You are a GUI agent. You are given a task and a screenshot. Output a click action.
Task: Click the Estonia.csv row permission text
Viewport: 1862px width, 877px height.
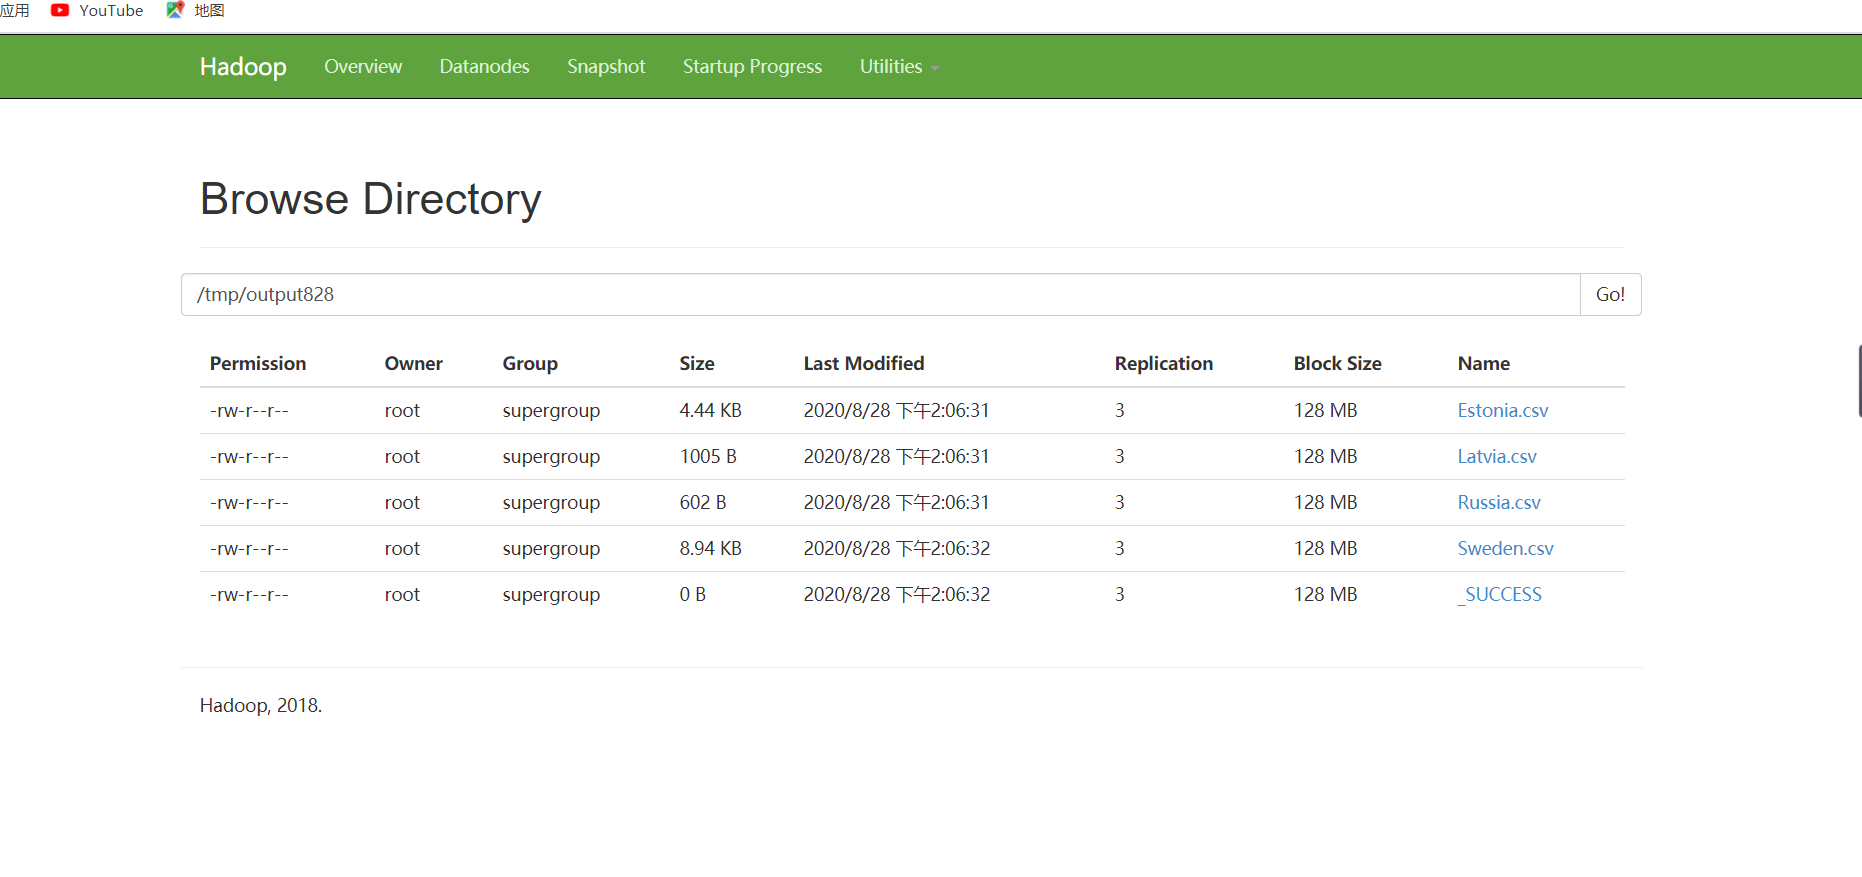(x=249, y=410)
